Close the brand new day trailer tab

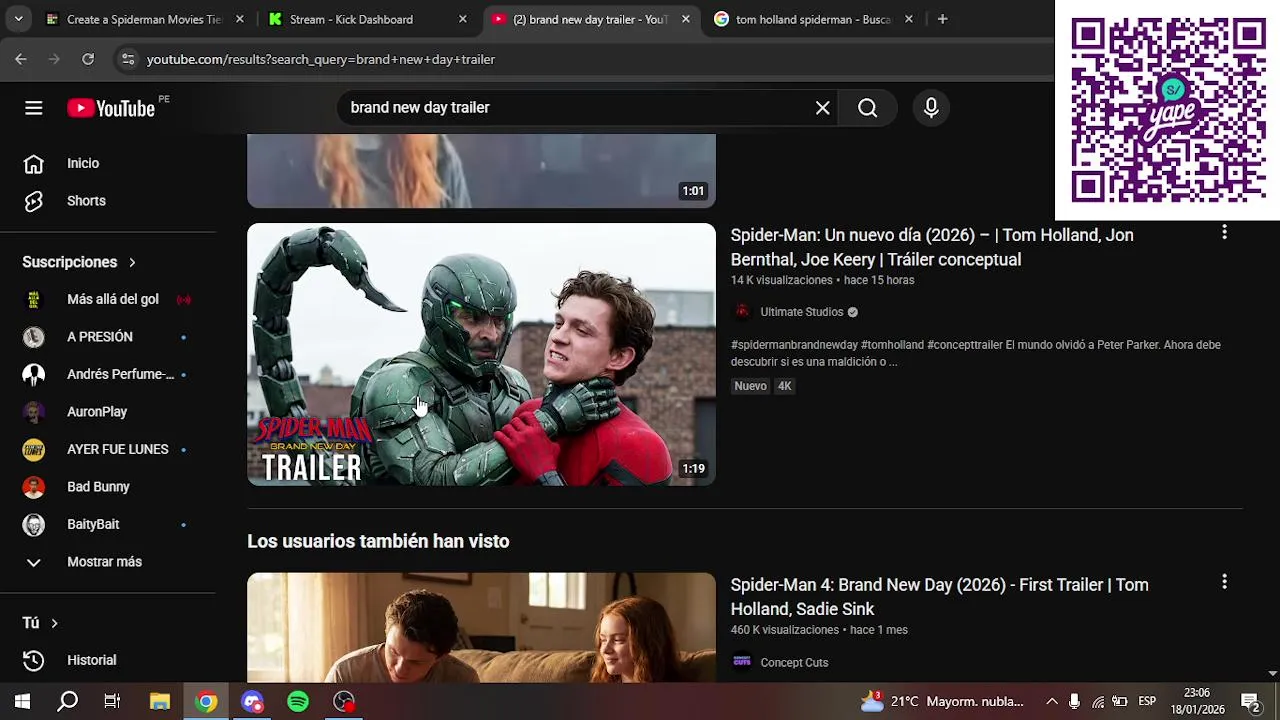pyautogui.click(x=685, y=19)
